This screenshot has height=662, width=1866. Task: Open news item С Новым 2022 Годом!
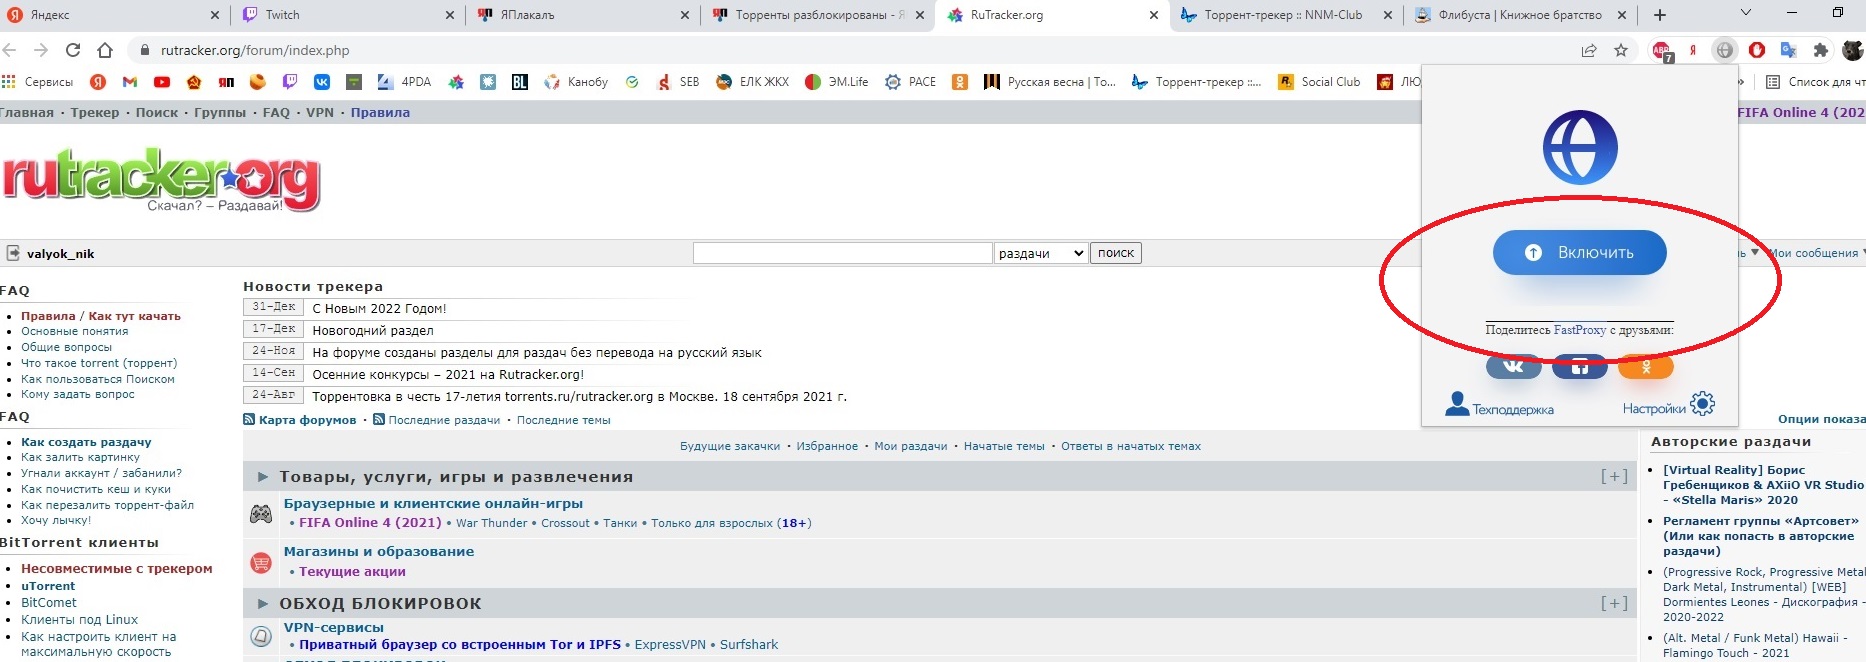pos(379,308)
